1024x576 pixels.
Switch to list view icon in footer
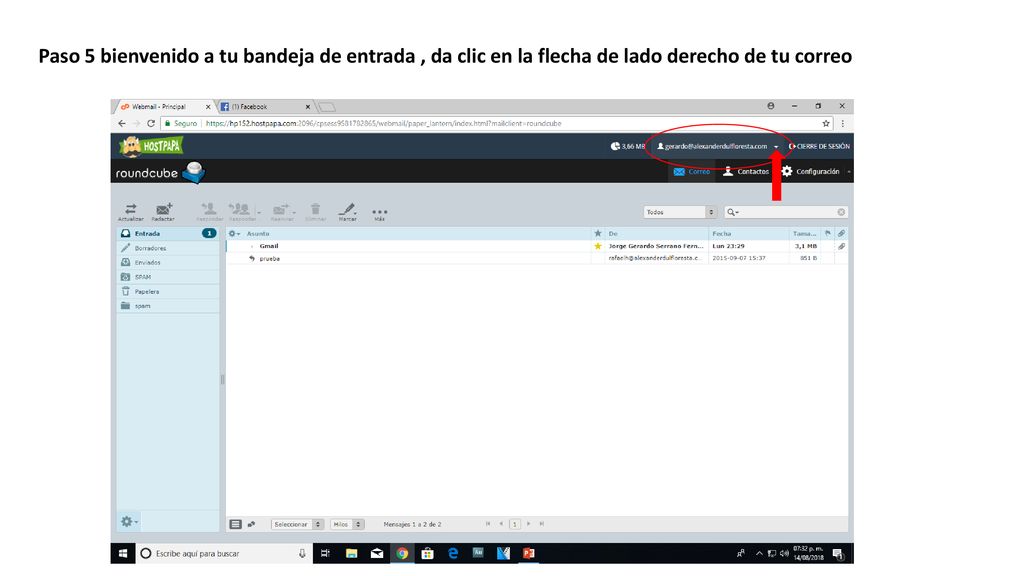(236, 524)
